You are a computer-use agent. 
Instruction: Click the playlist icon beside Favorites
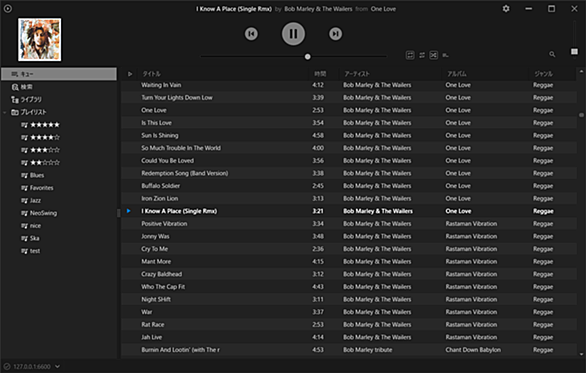pos(24,188)
